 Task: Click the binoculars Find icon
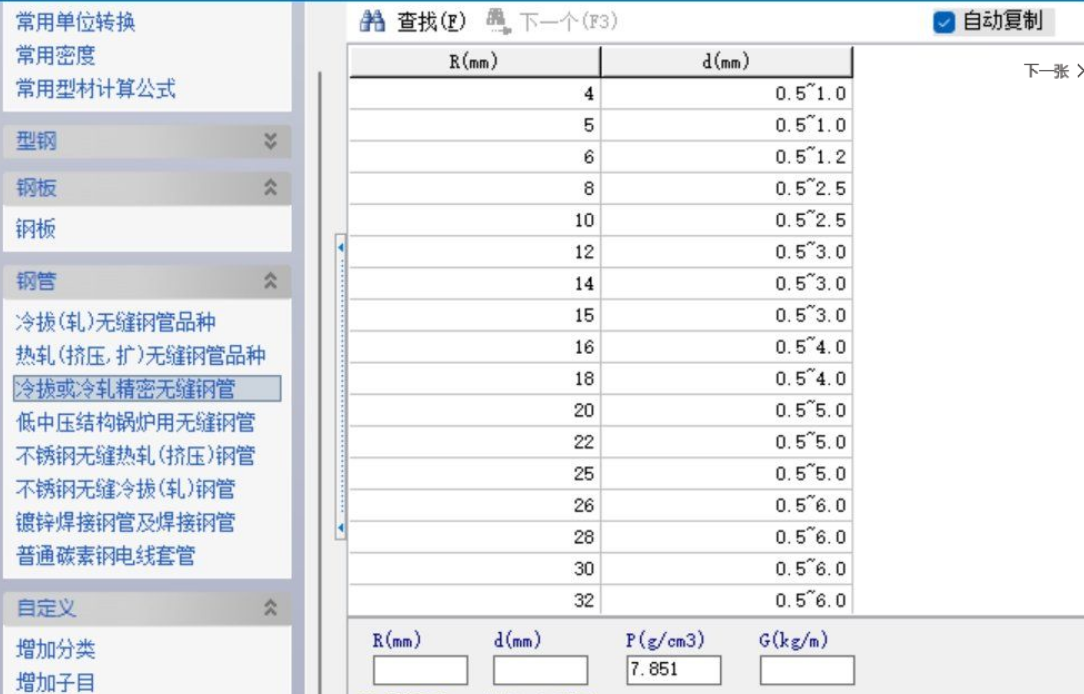click(373, 21)
